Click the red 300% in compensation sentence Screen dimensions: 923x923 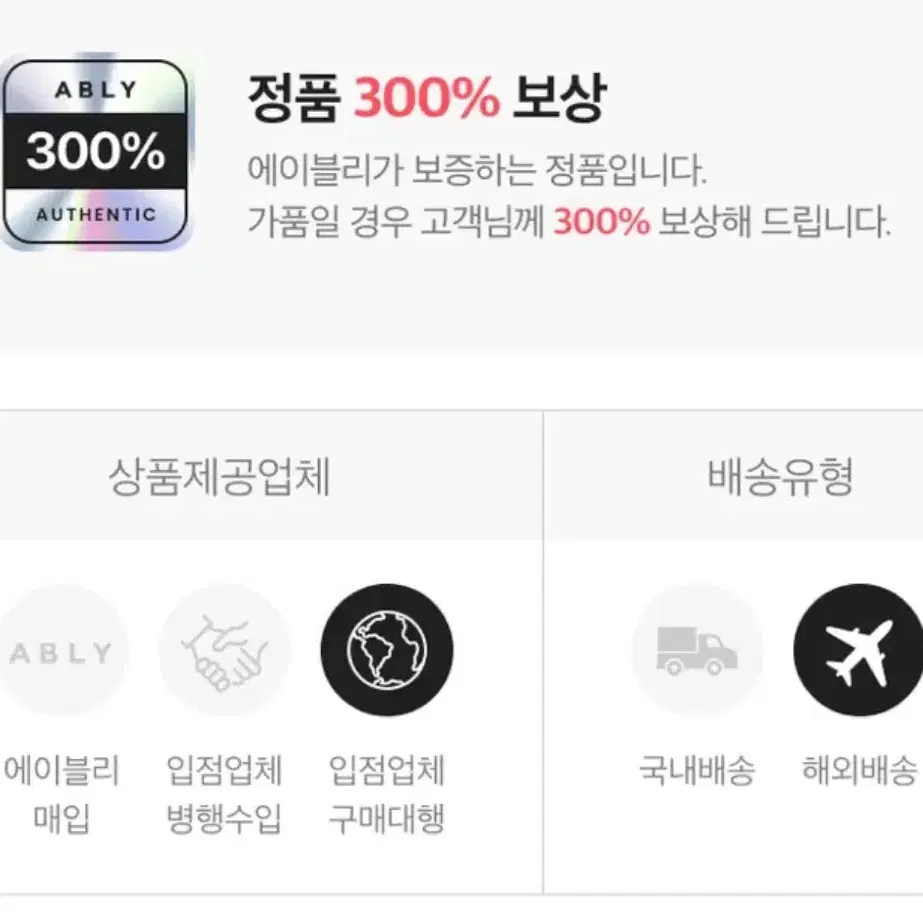click(602, 222)
